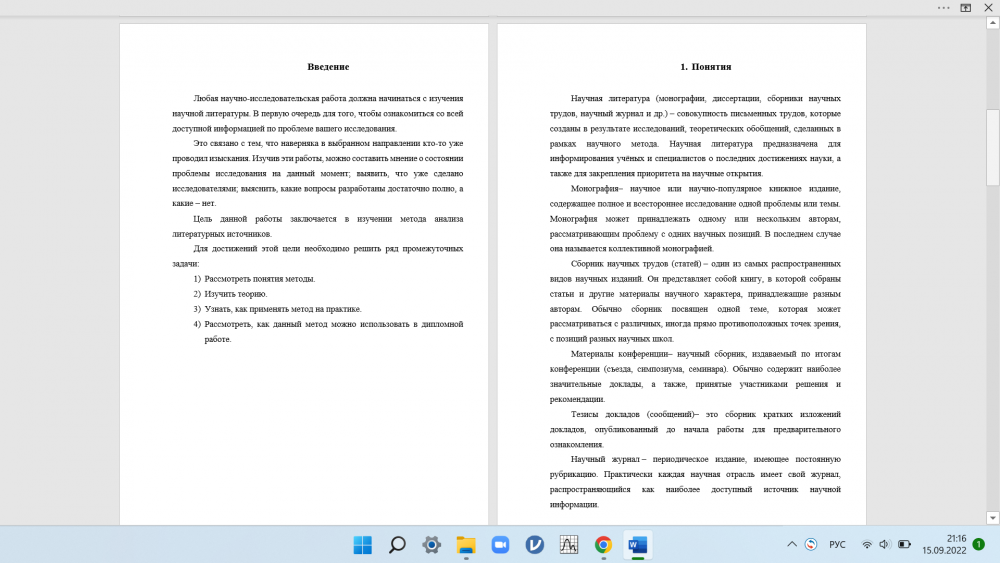This screenshot has width=1000, height=563.
Task: Click the ribbon display options icon
Action: pyautogui.click(x=966, y=7)
